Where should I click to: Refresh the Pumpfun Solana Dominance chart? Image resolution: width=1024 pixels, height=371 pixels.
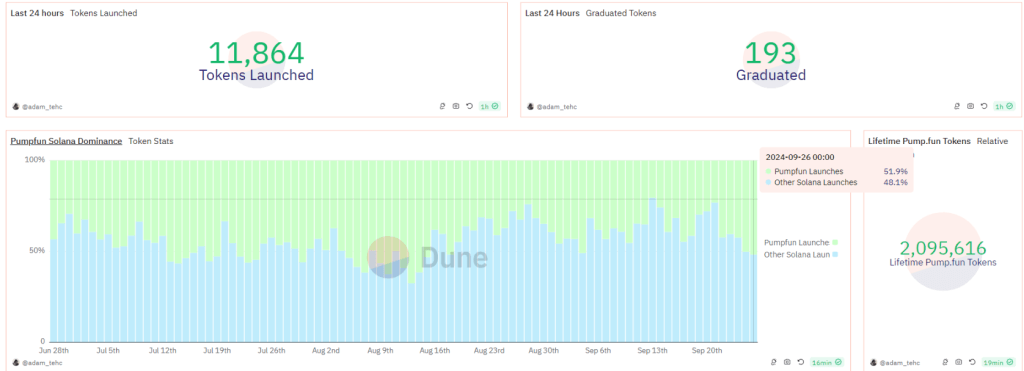point(801,361)
